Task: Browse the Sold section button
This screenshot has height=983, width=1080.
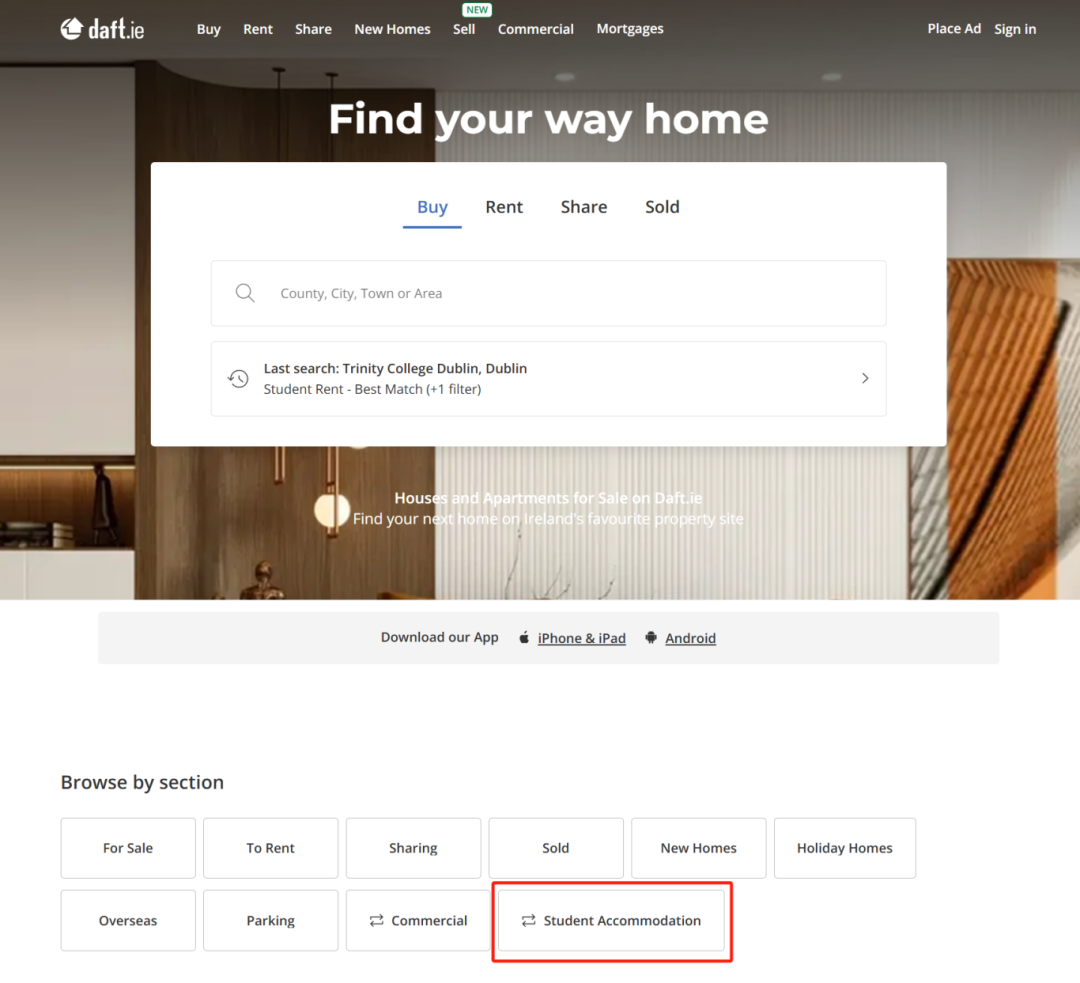Action: coord(556,848)
